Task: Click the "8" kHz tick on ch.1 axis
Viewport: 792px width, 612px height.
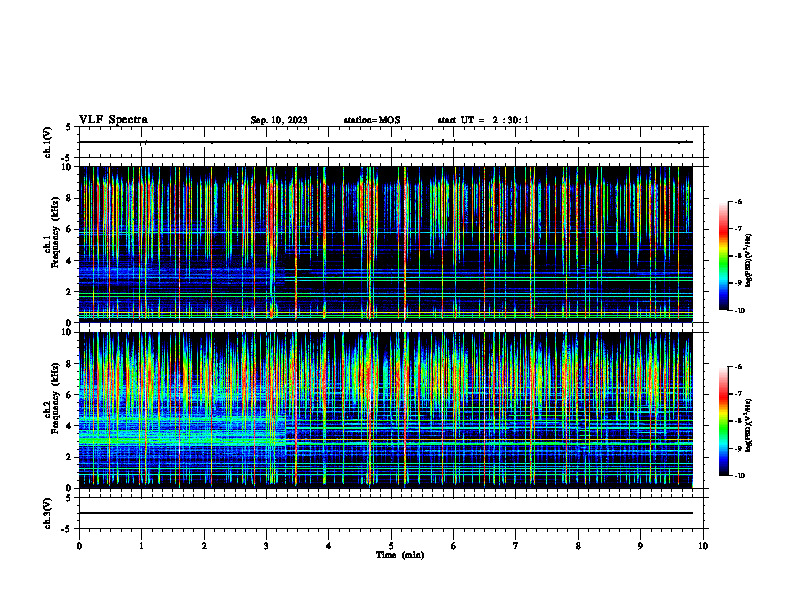Action: point(70,198)
